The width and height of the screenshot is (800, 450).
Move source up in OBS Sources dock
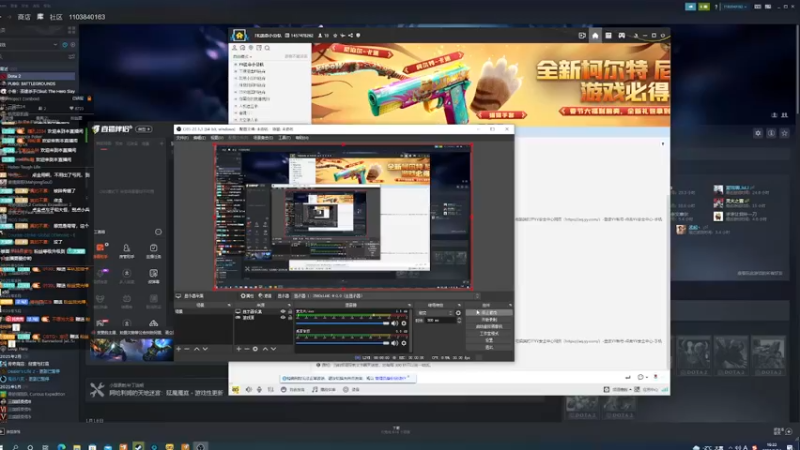pyautogui.click(x=265, y=349)
